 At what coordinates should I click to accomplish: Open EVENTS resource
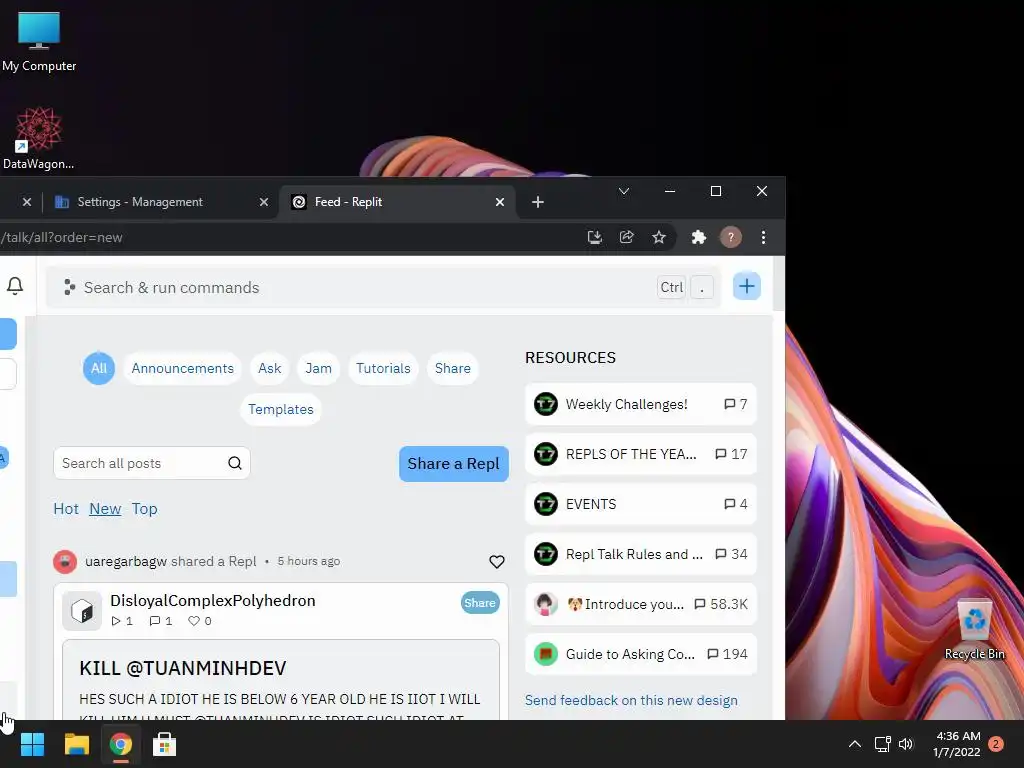(641, 504)
